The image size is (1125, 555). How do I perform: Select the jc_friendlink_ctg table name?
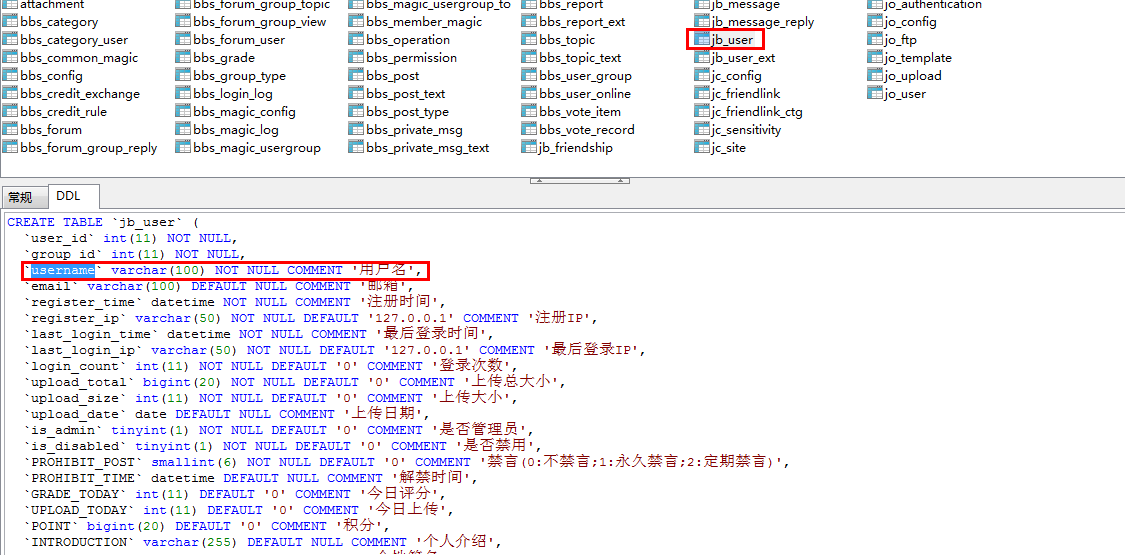tap(757, 112)
